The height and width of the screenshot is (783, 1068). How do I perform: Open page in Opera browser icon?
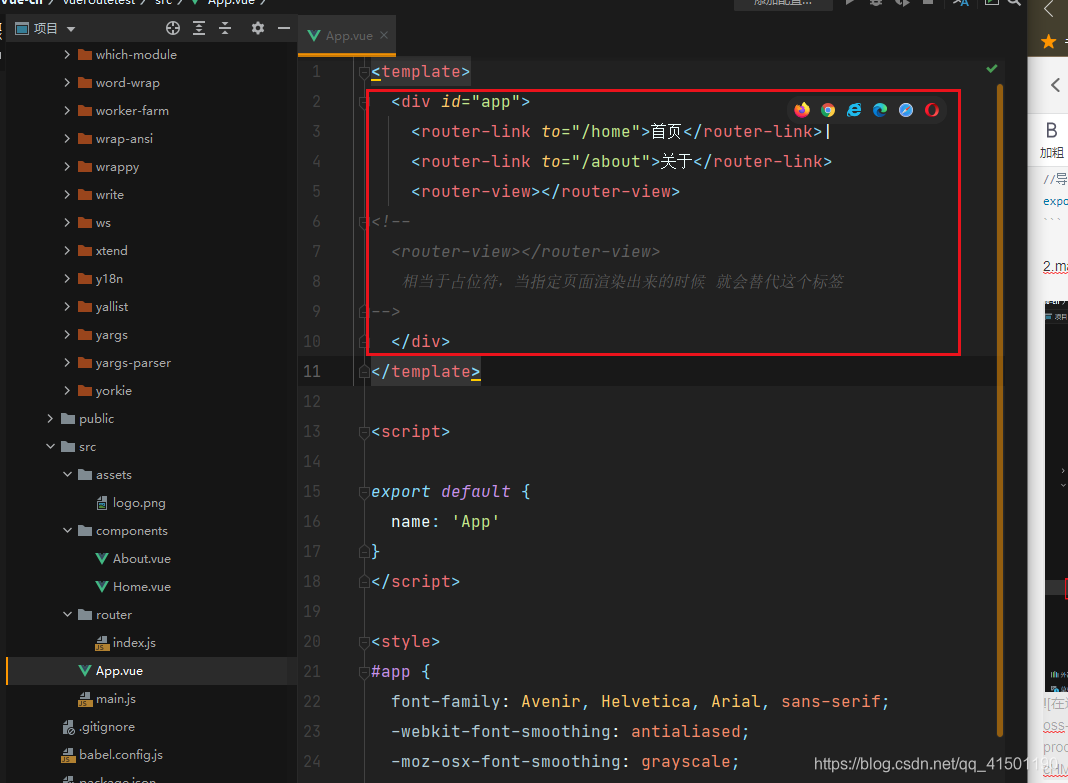click(x=932, y=110)
